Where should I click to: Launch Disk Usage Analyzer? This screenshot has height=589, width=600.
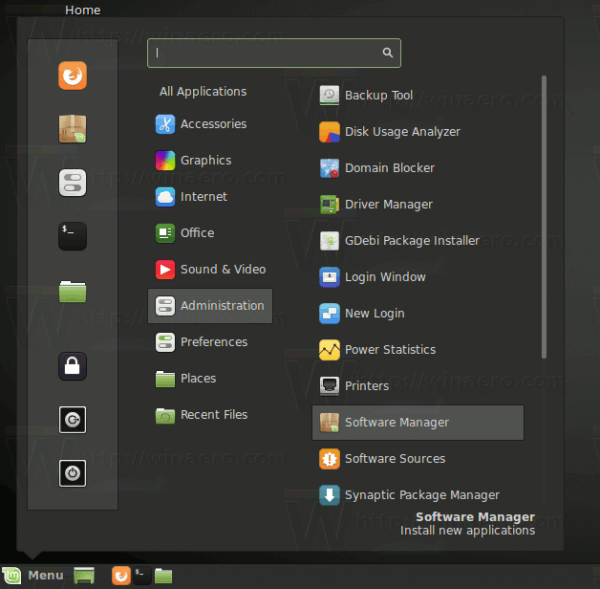pos(418,132)
